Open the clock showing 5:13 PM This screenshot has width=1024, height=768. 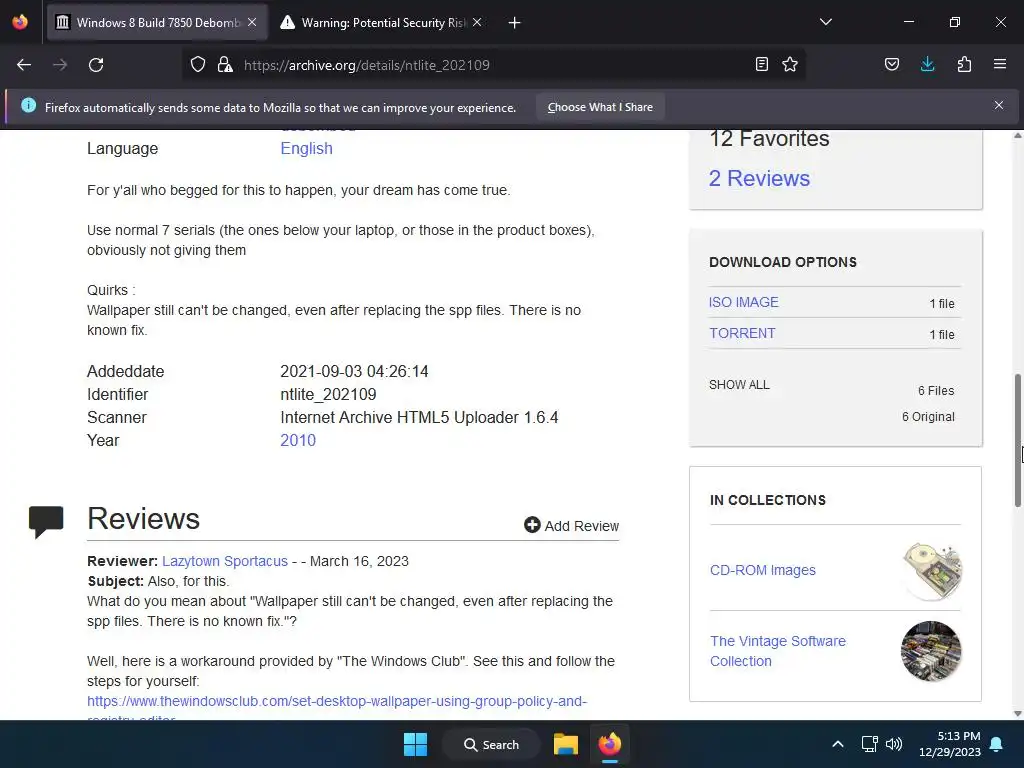point(950,744)
